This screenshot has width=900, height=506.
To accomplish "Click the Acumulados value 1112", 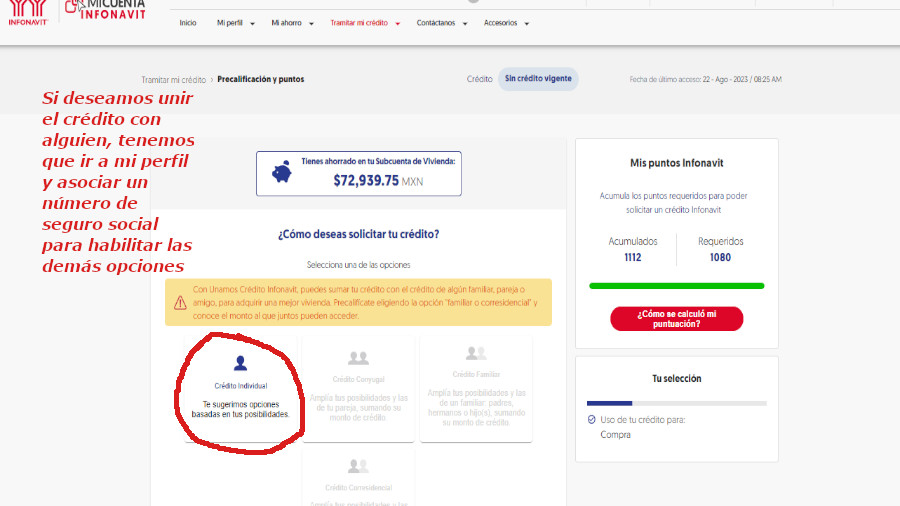I will point(633,258).
